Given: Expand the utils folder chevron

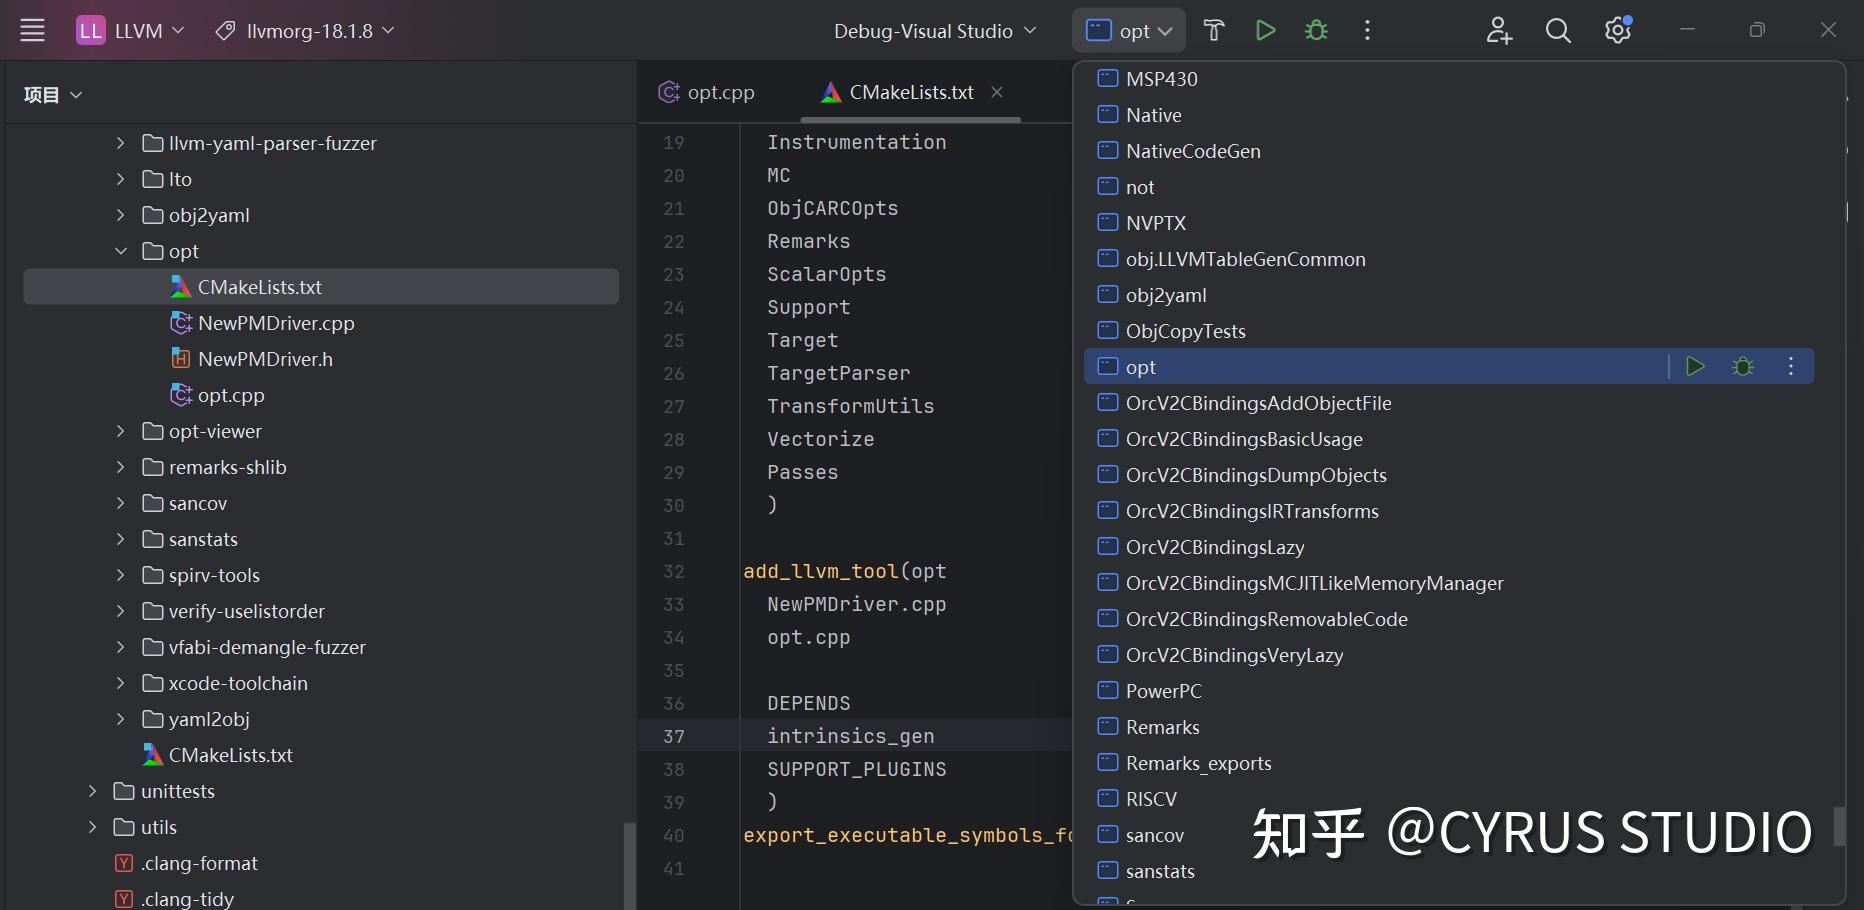Looking at the screenshot, I should 91,827.
